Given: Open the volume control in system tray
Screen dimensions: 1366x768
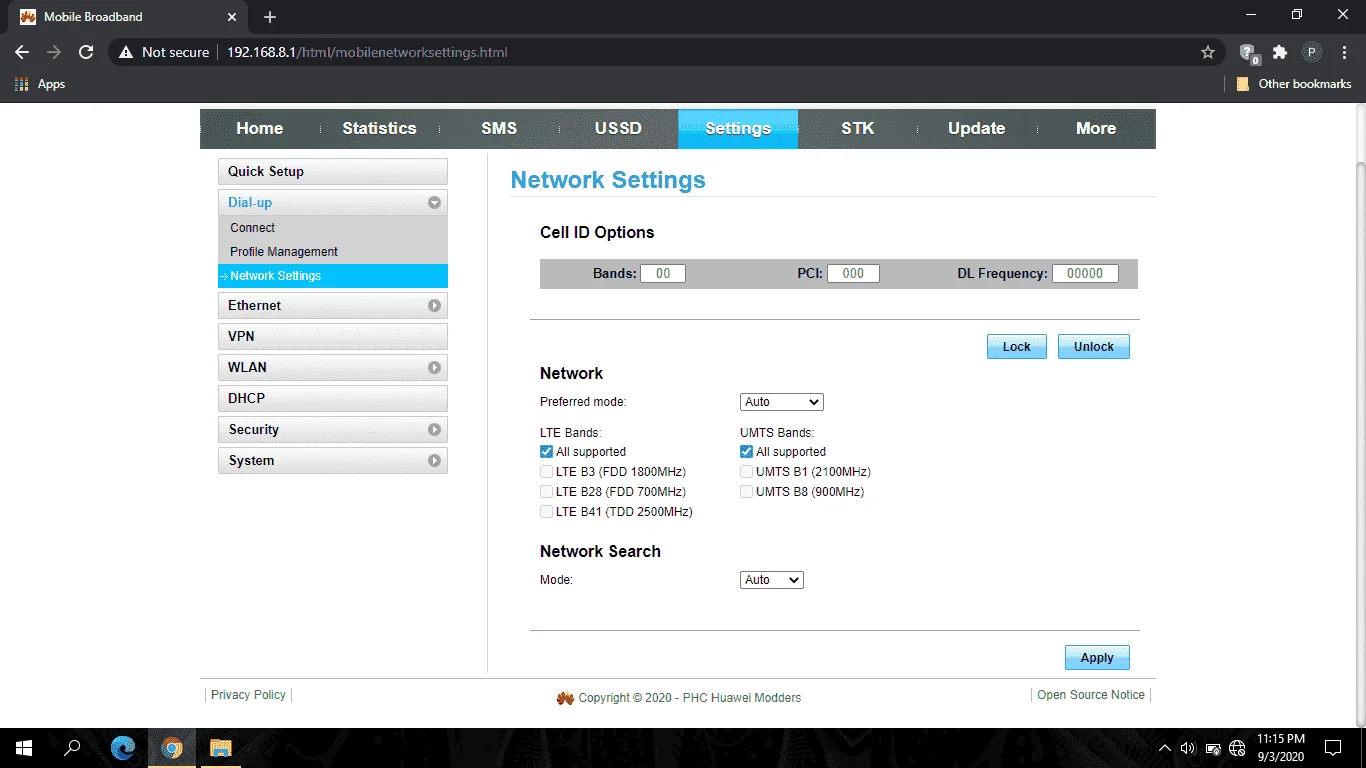Looking at the screenshot, I should (1188, 748).
